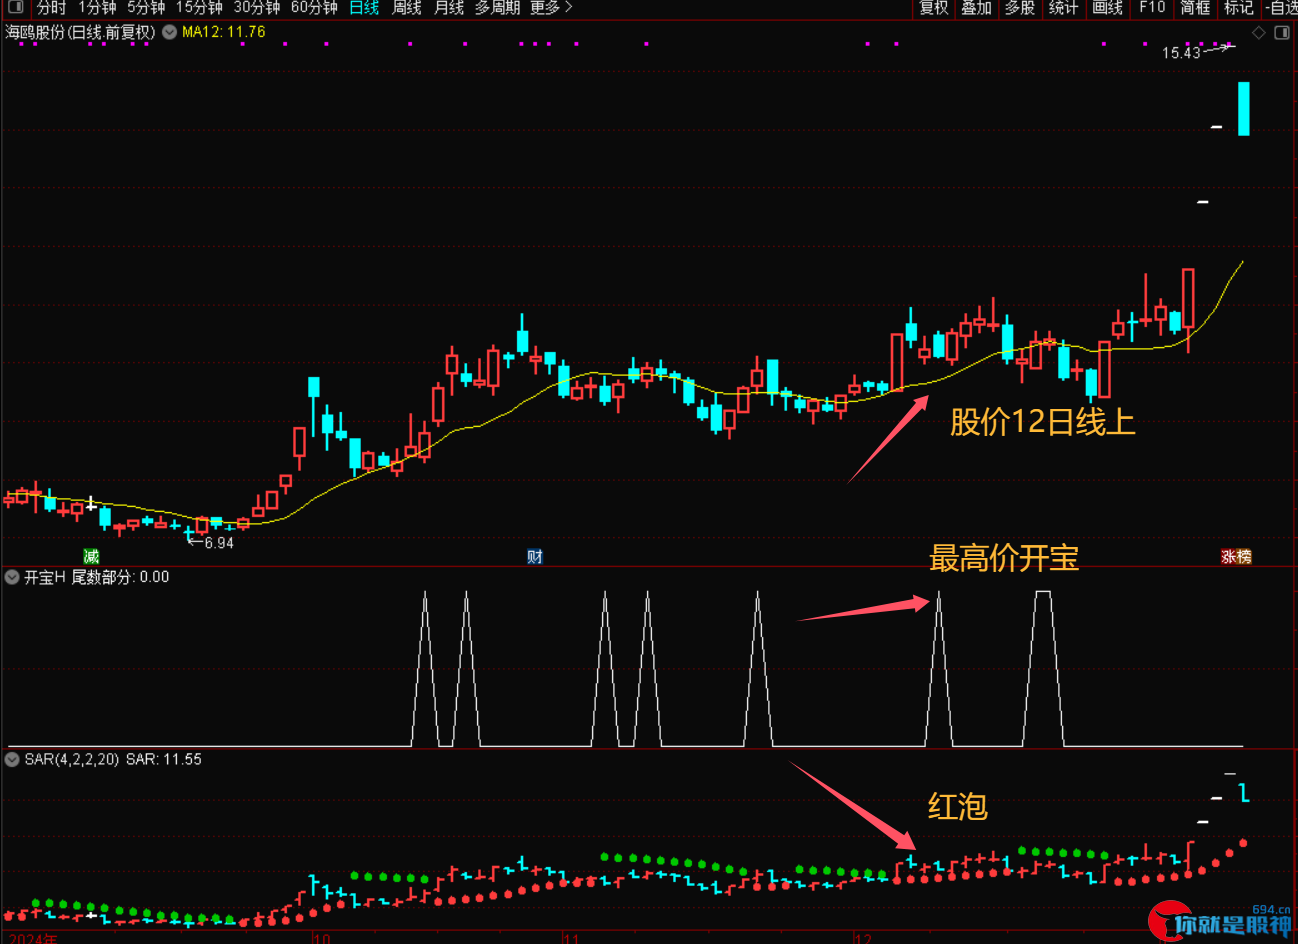Click the 多股 multi-stock button
The height and width of the screenshot is (944, 1298).
point(1020,8)
